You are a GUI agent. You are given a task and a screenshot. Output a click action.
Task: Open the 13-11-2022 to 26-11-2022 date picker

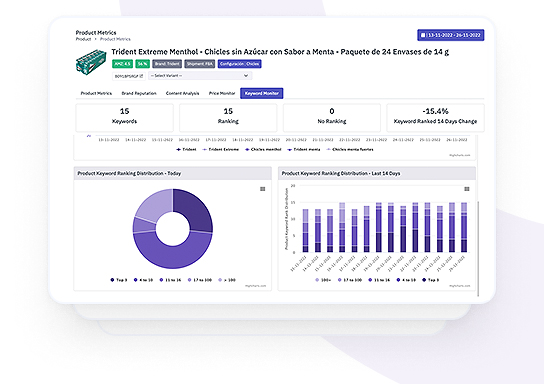tap(450, 35)
